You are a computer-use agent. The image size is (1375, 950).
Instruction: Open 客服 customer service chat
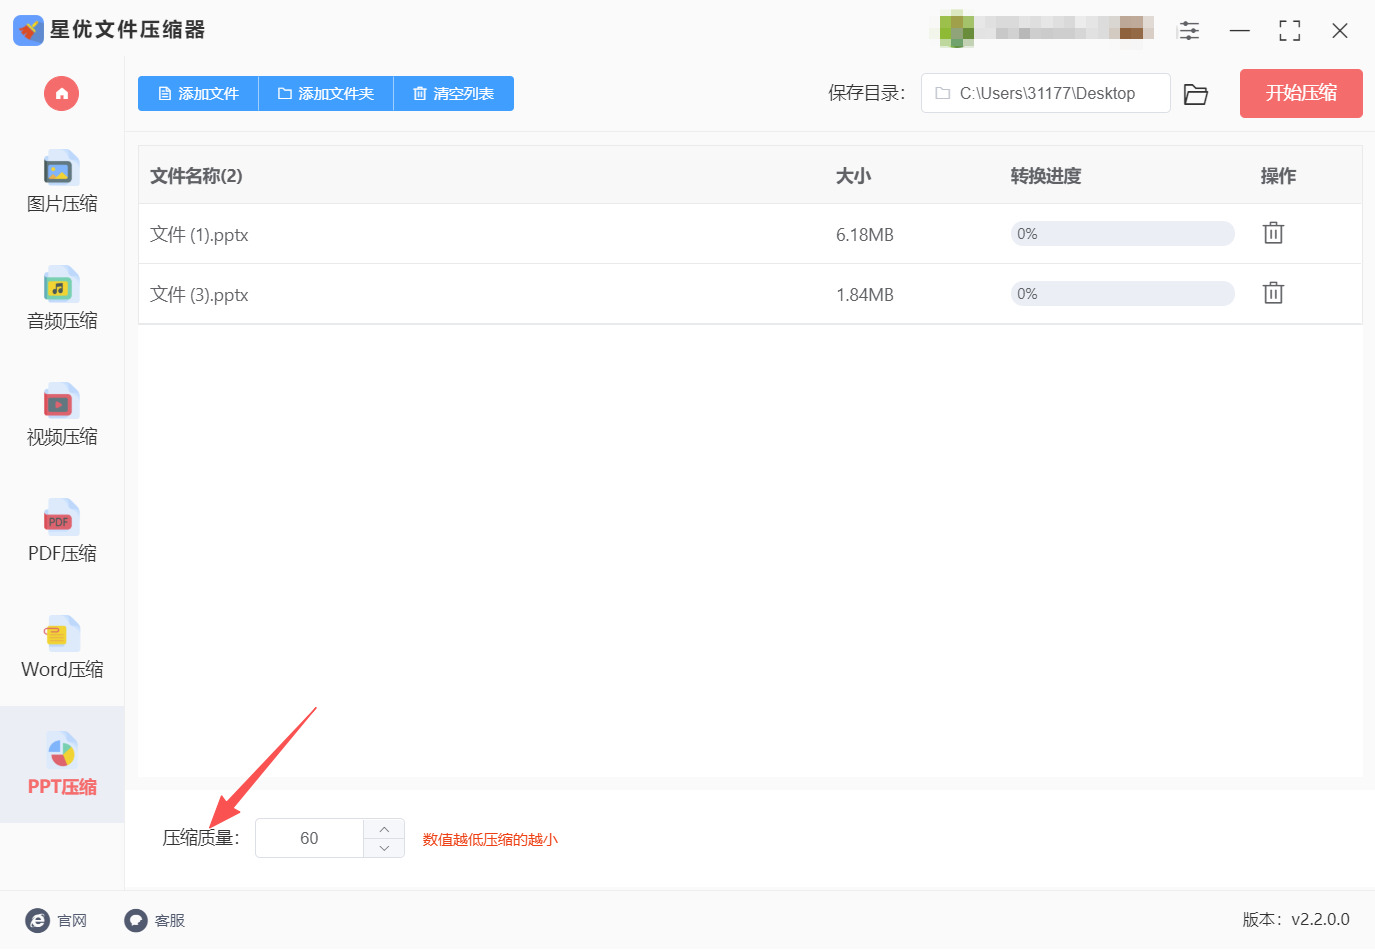click(x=155, y=921)
